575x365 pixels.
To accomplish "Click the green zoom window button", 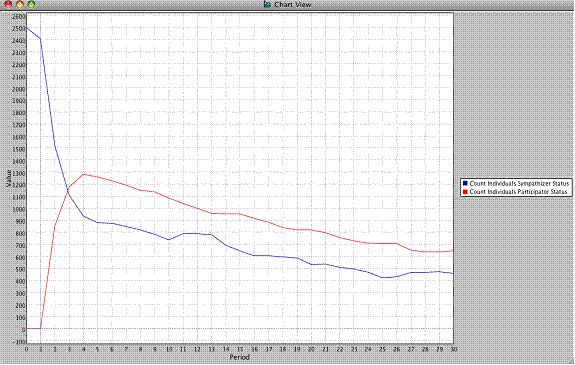I will pyautogui.click(x=32, y=4).
